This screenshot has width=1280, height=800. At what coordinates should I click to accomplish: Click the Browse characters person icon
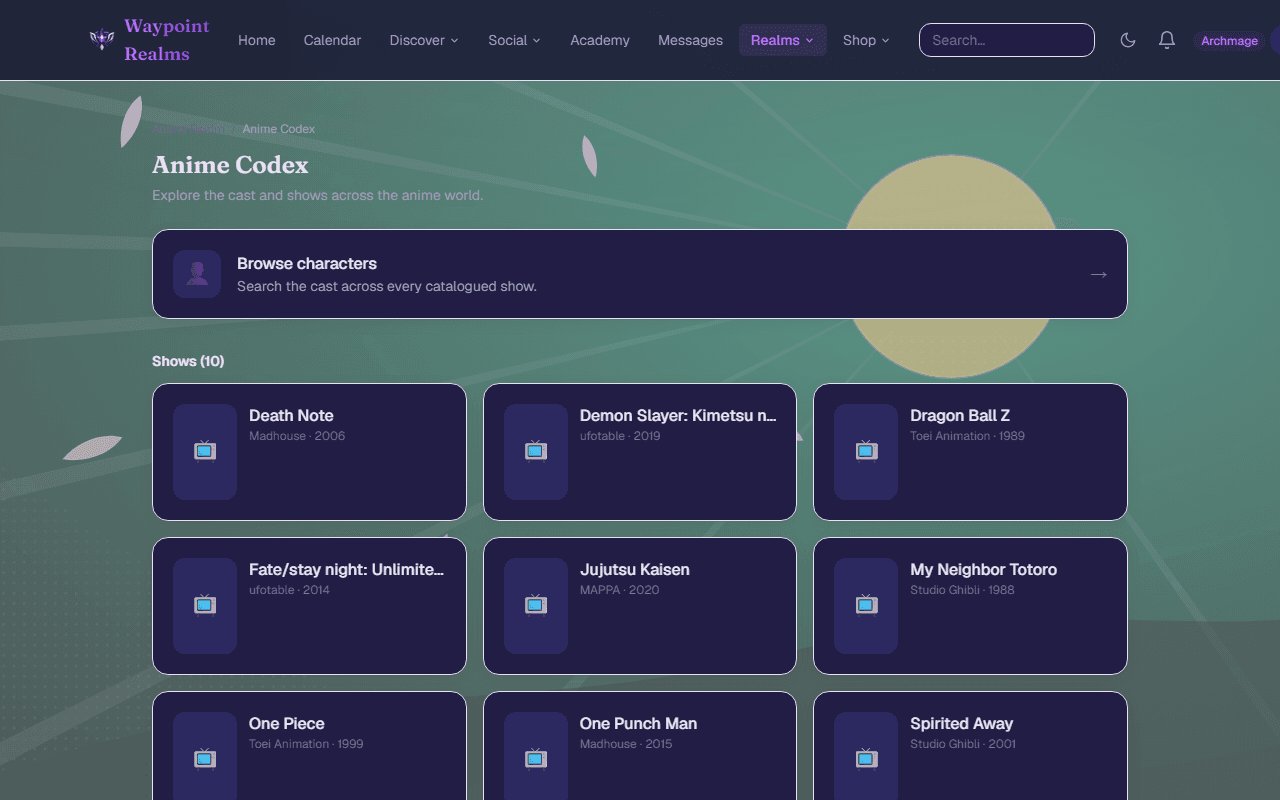[x=197, y=274]
